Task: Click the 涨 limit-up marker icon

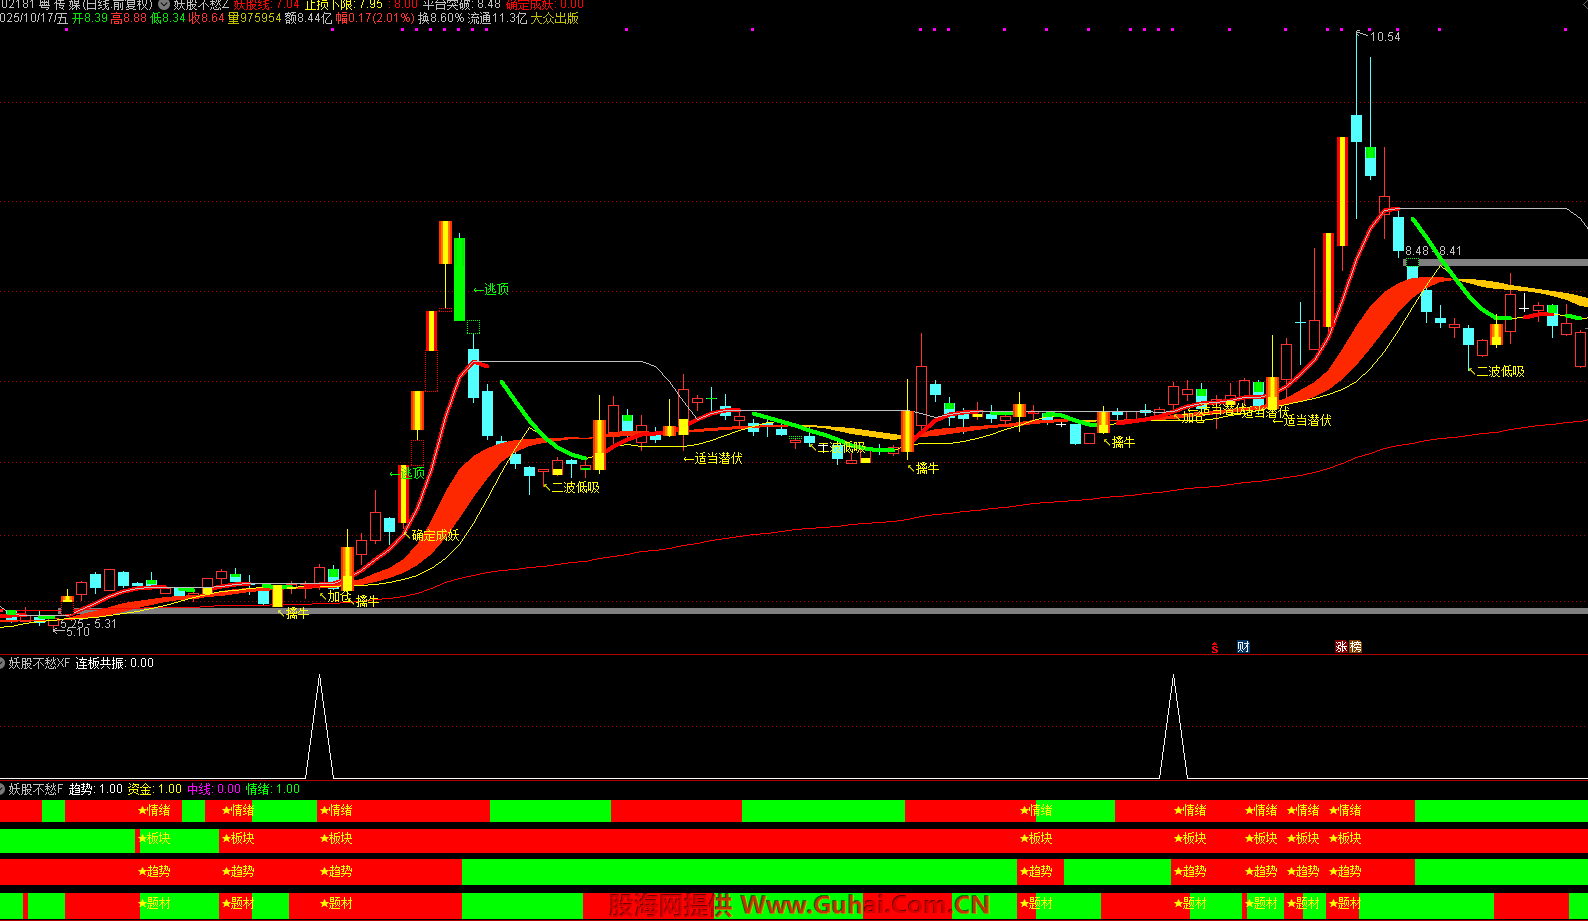Action: click(x=1341, y=647)
